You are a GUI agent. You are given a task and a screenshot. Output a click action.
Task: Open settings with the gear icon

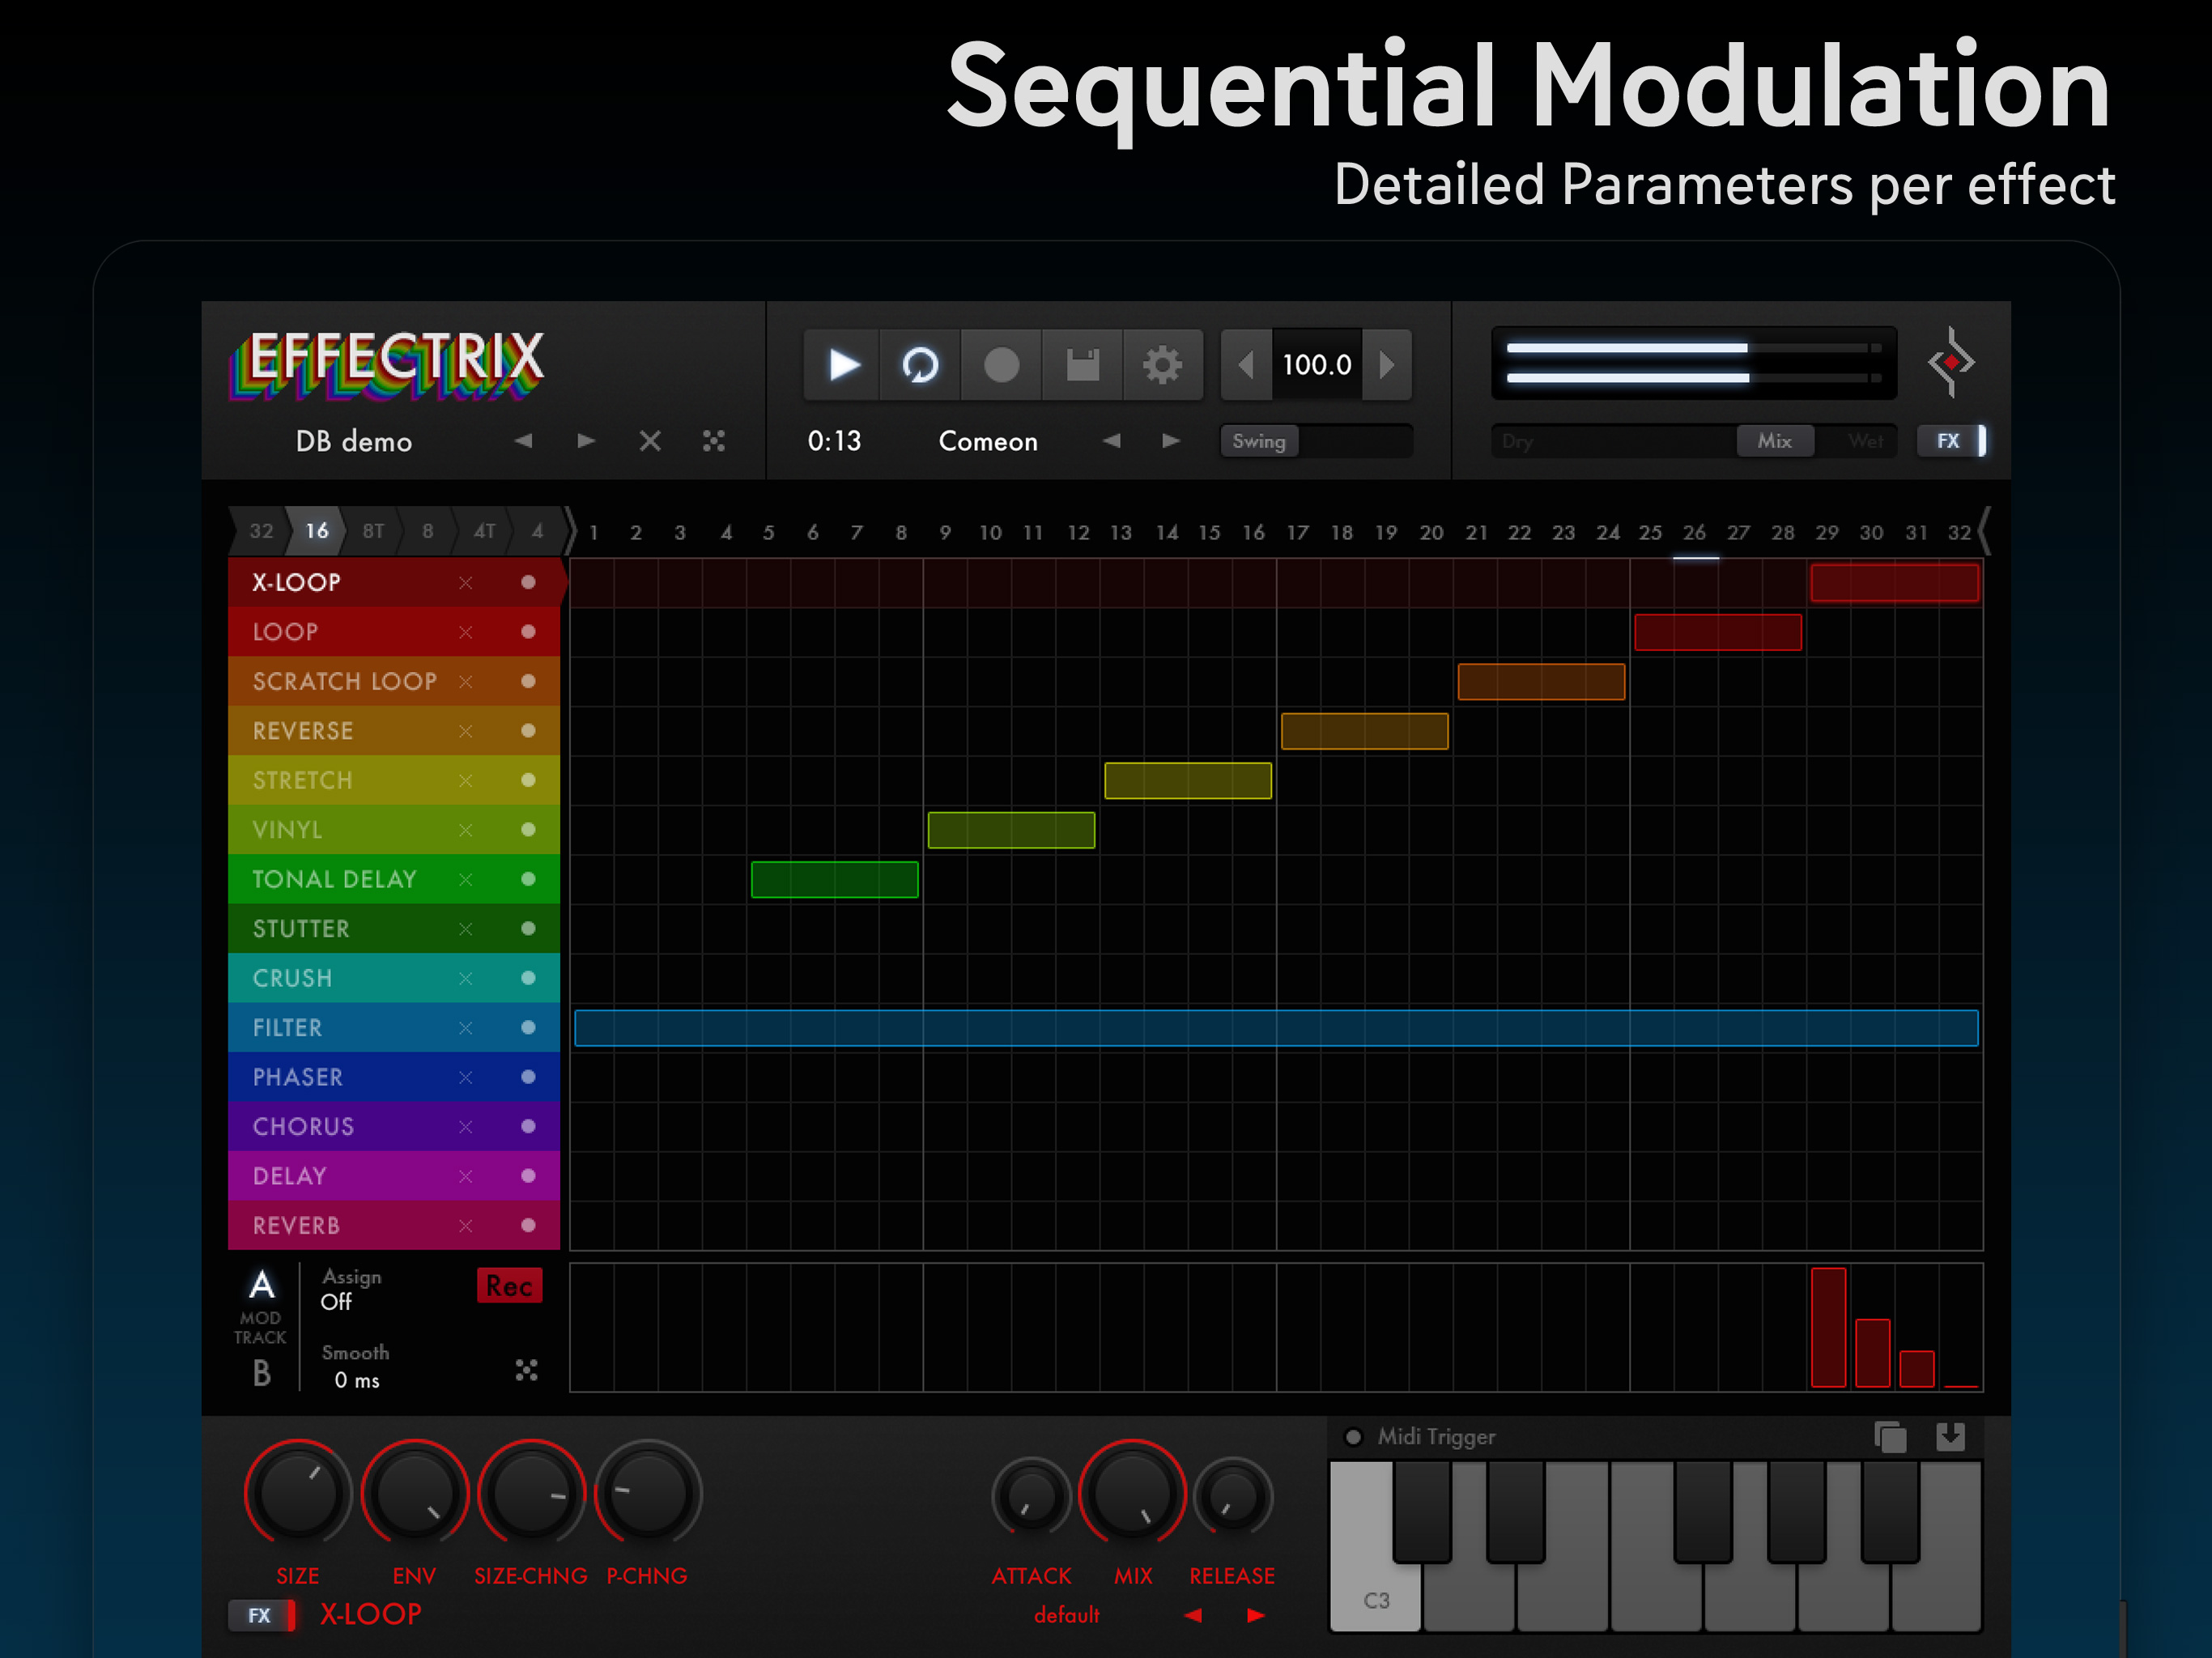point(1162,365)
